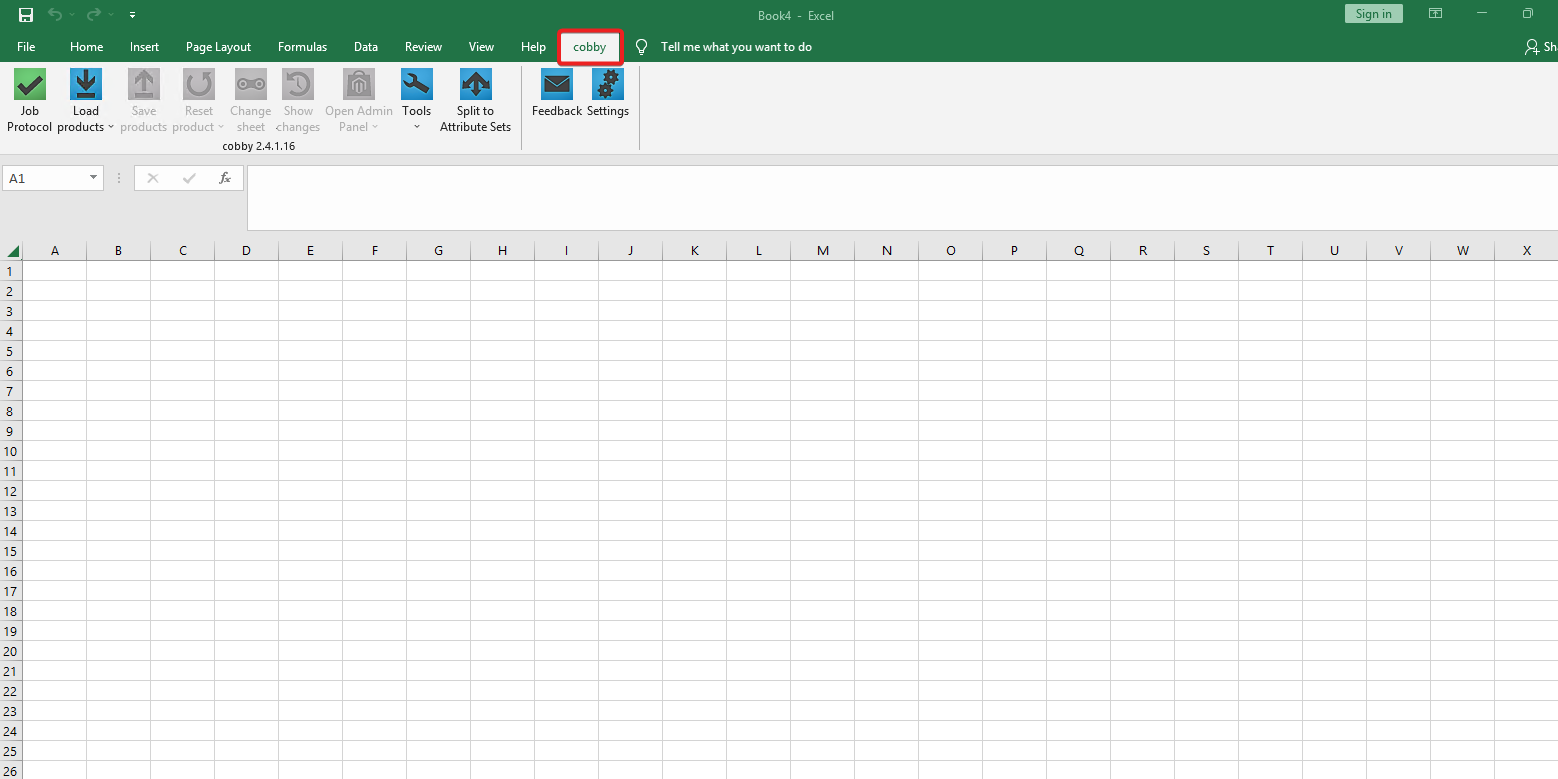Click the formula bar options dots handle
The width and height of the screenshot is (1558, 779).
click(x=119, y=178)
